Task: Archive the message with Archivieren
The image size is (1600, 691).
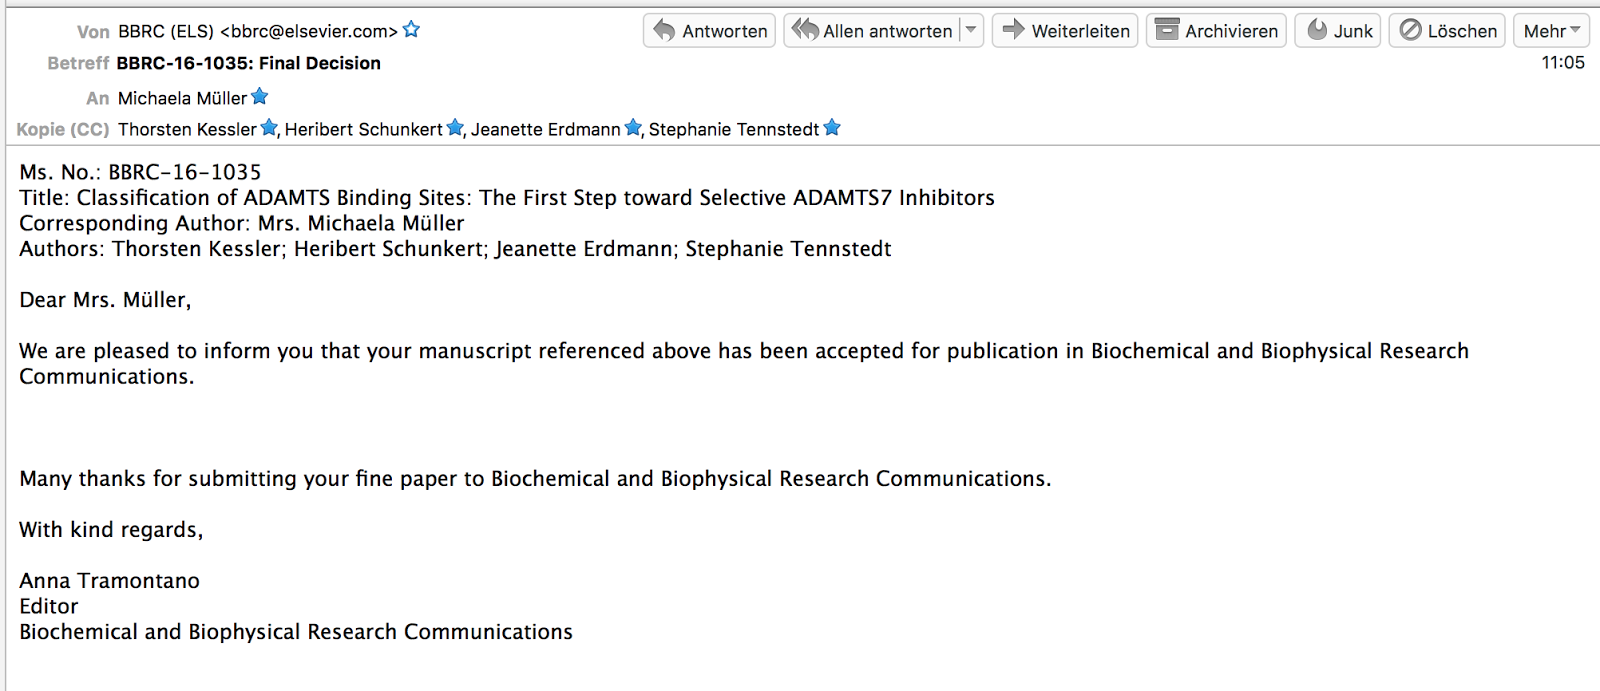Action: coord(1216,31)
